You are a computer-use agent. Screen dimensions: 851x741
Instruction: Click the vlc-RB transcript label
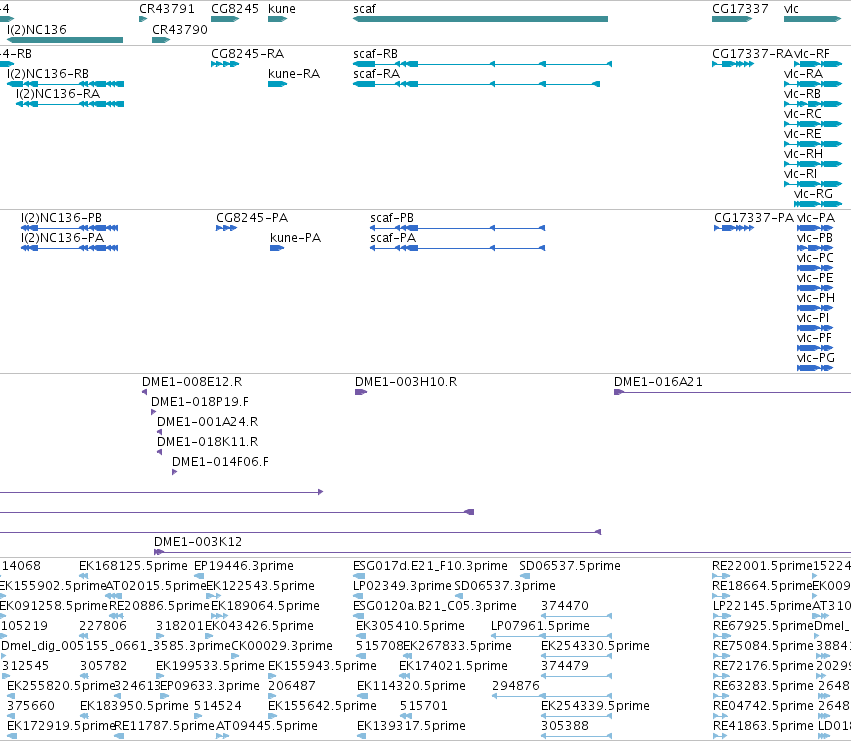802,94
